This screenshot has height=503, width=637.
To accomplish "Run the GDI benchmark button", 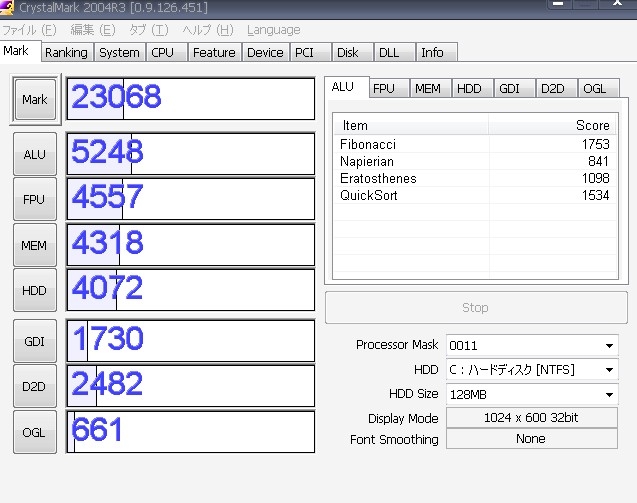I will [x=34, y=341].
